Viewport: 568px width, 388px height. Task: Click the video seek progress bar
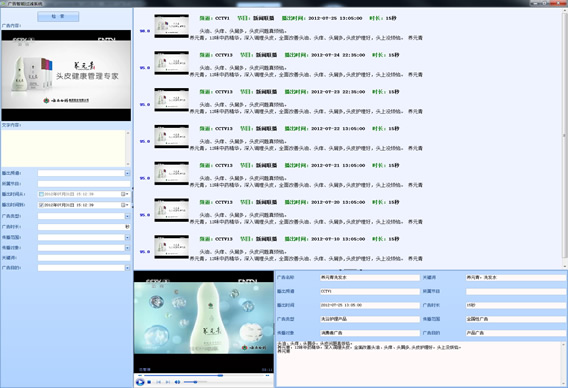204,375
